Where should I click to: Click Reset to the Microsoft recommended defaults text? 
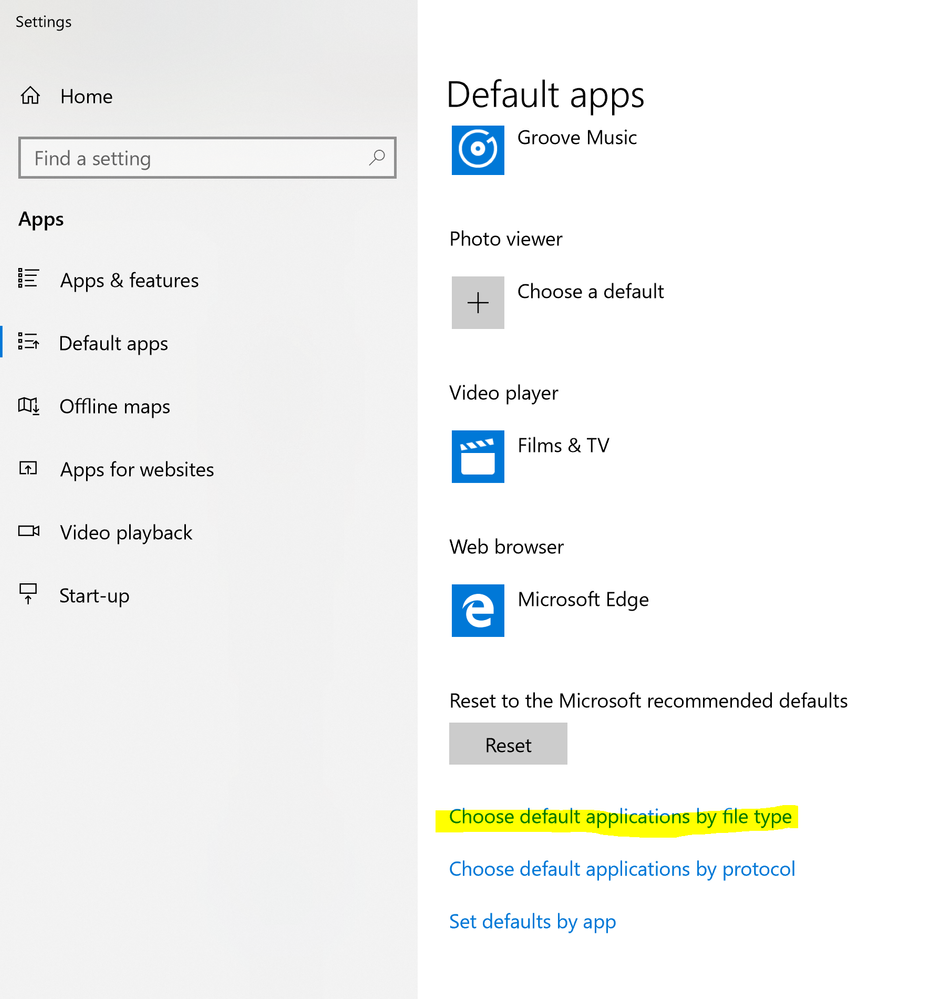click(649, 701)
